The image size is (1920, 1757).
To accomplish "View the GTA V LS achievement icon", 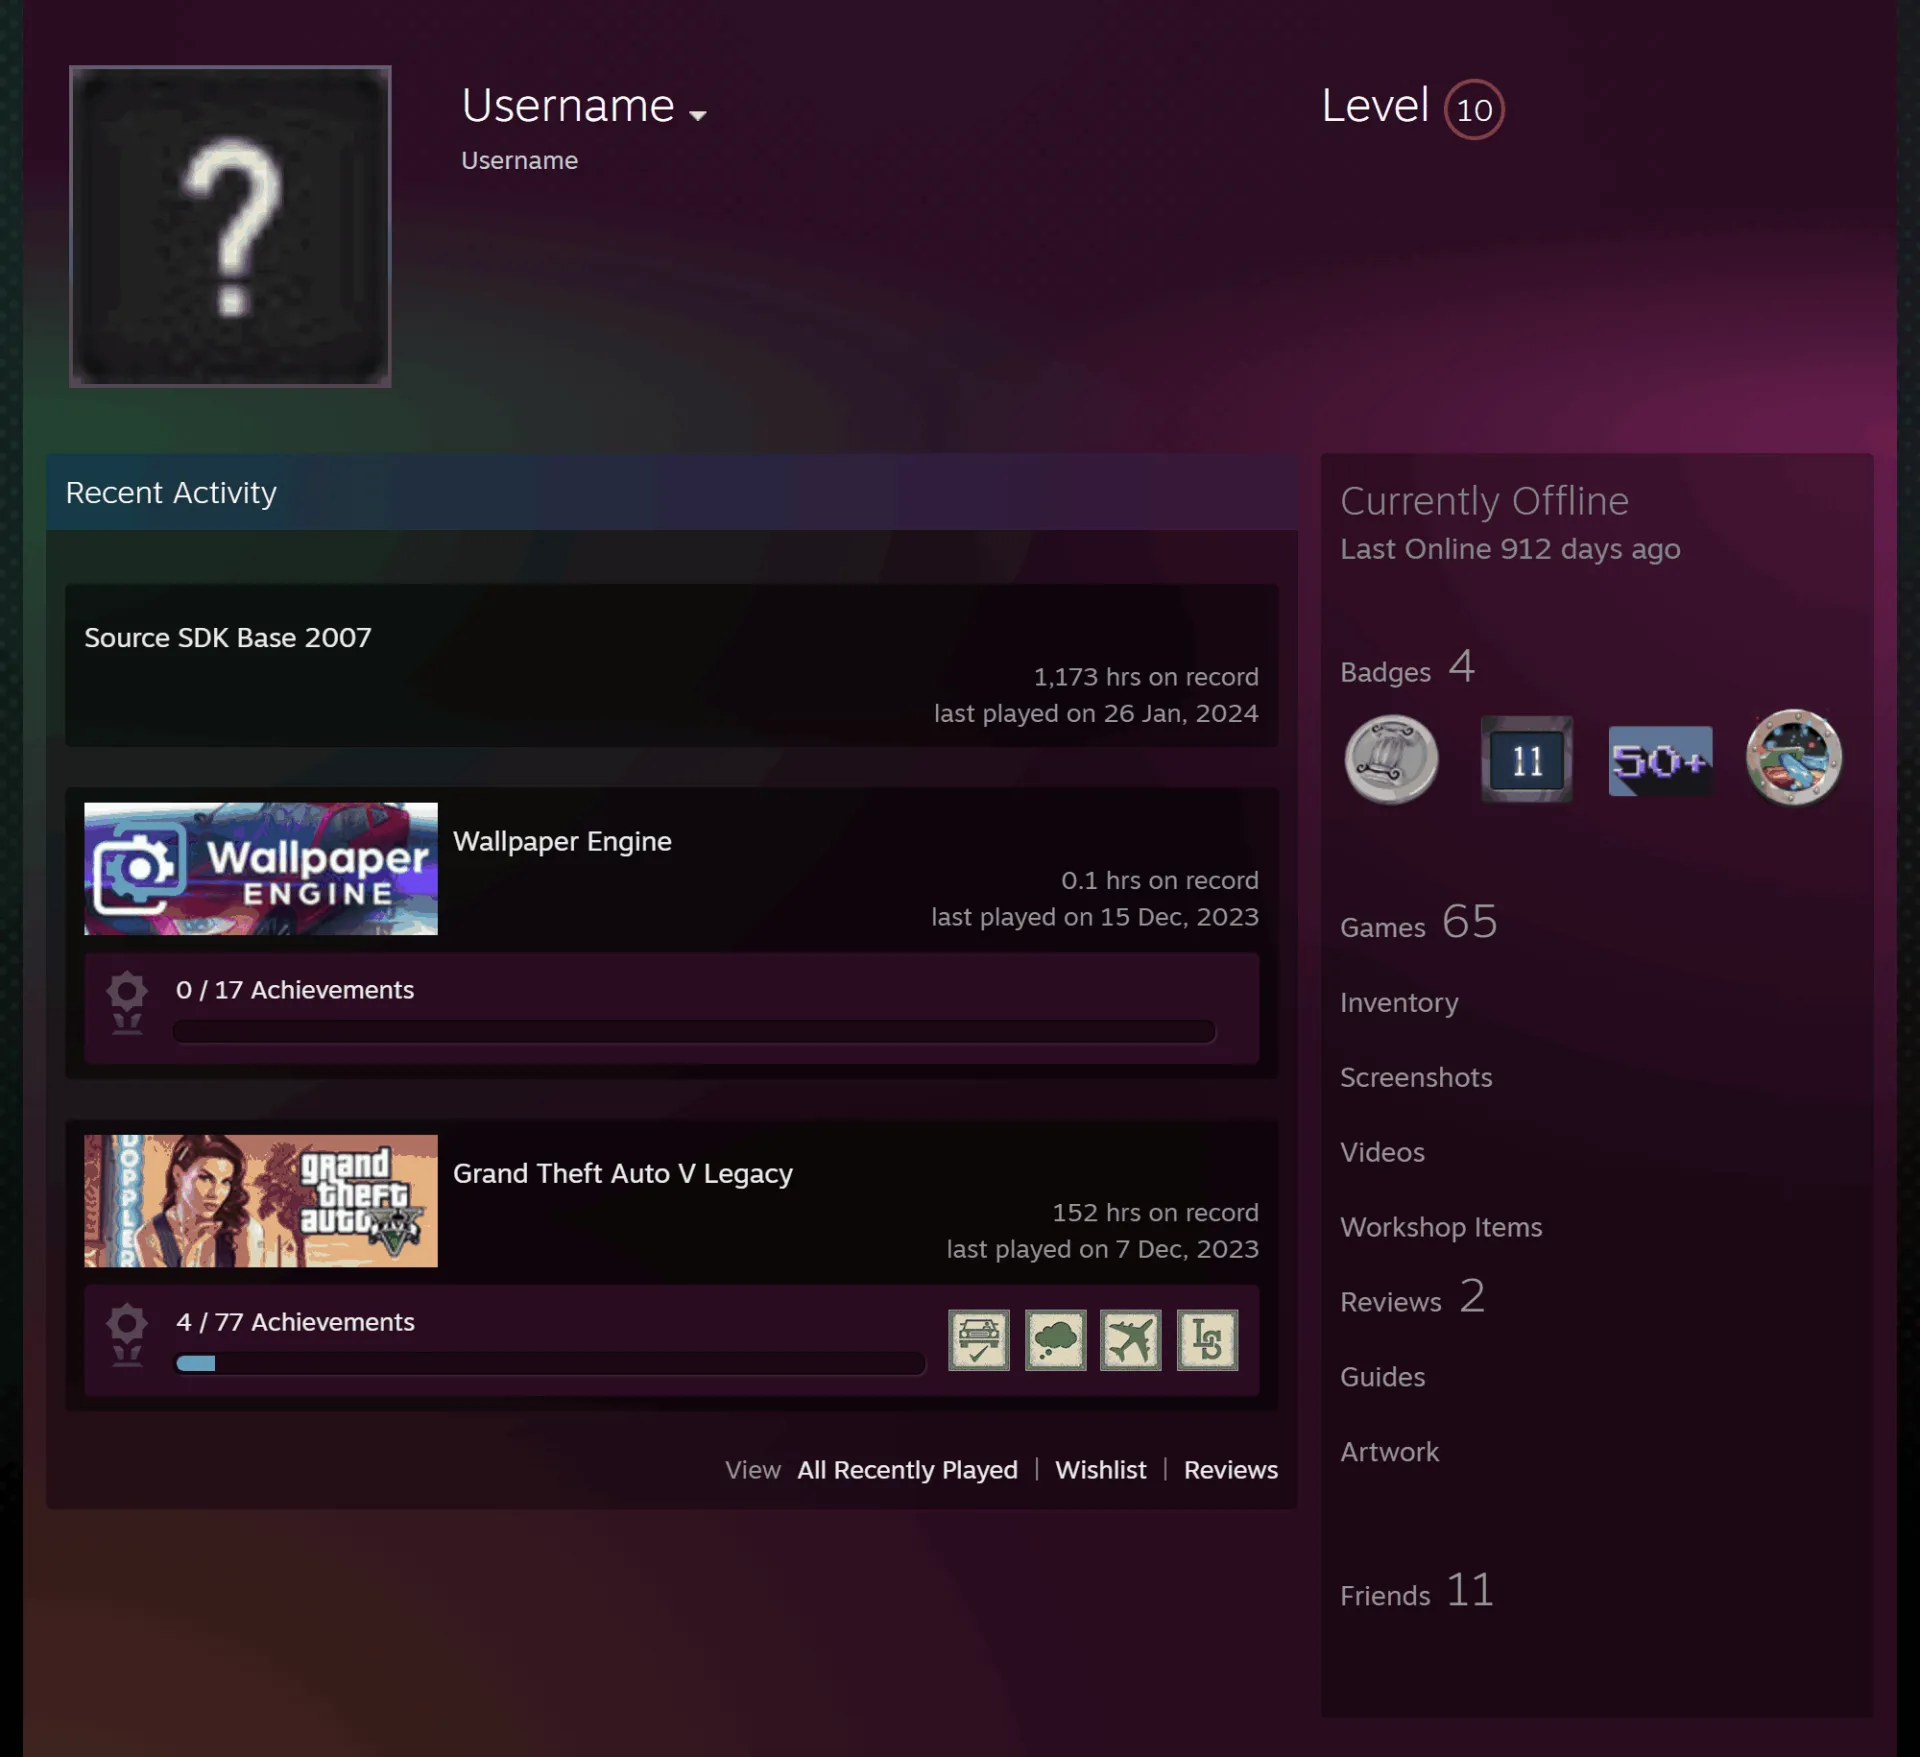I will click(1207, 1340).
